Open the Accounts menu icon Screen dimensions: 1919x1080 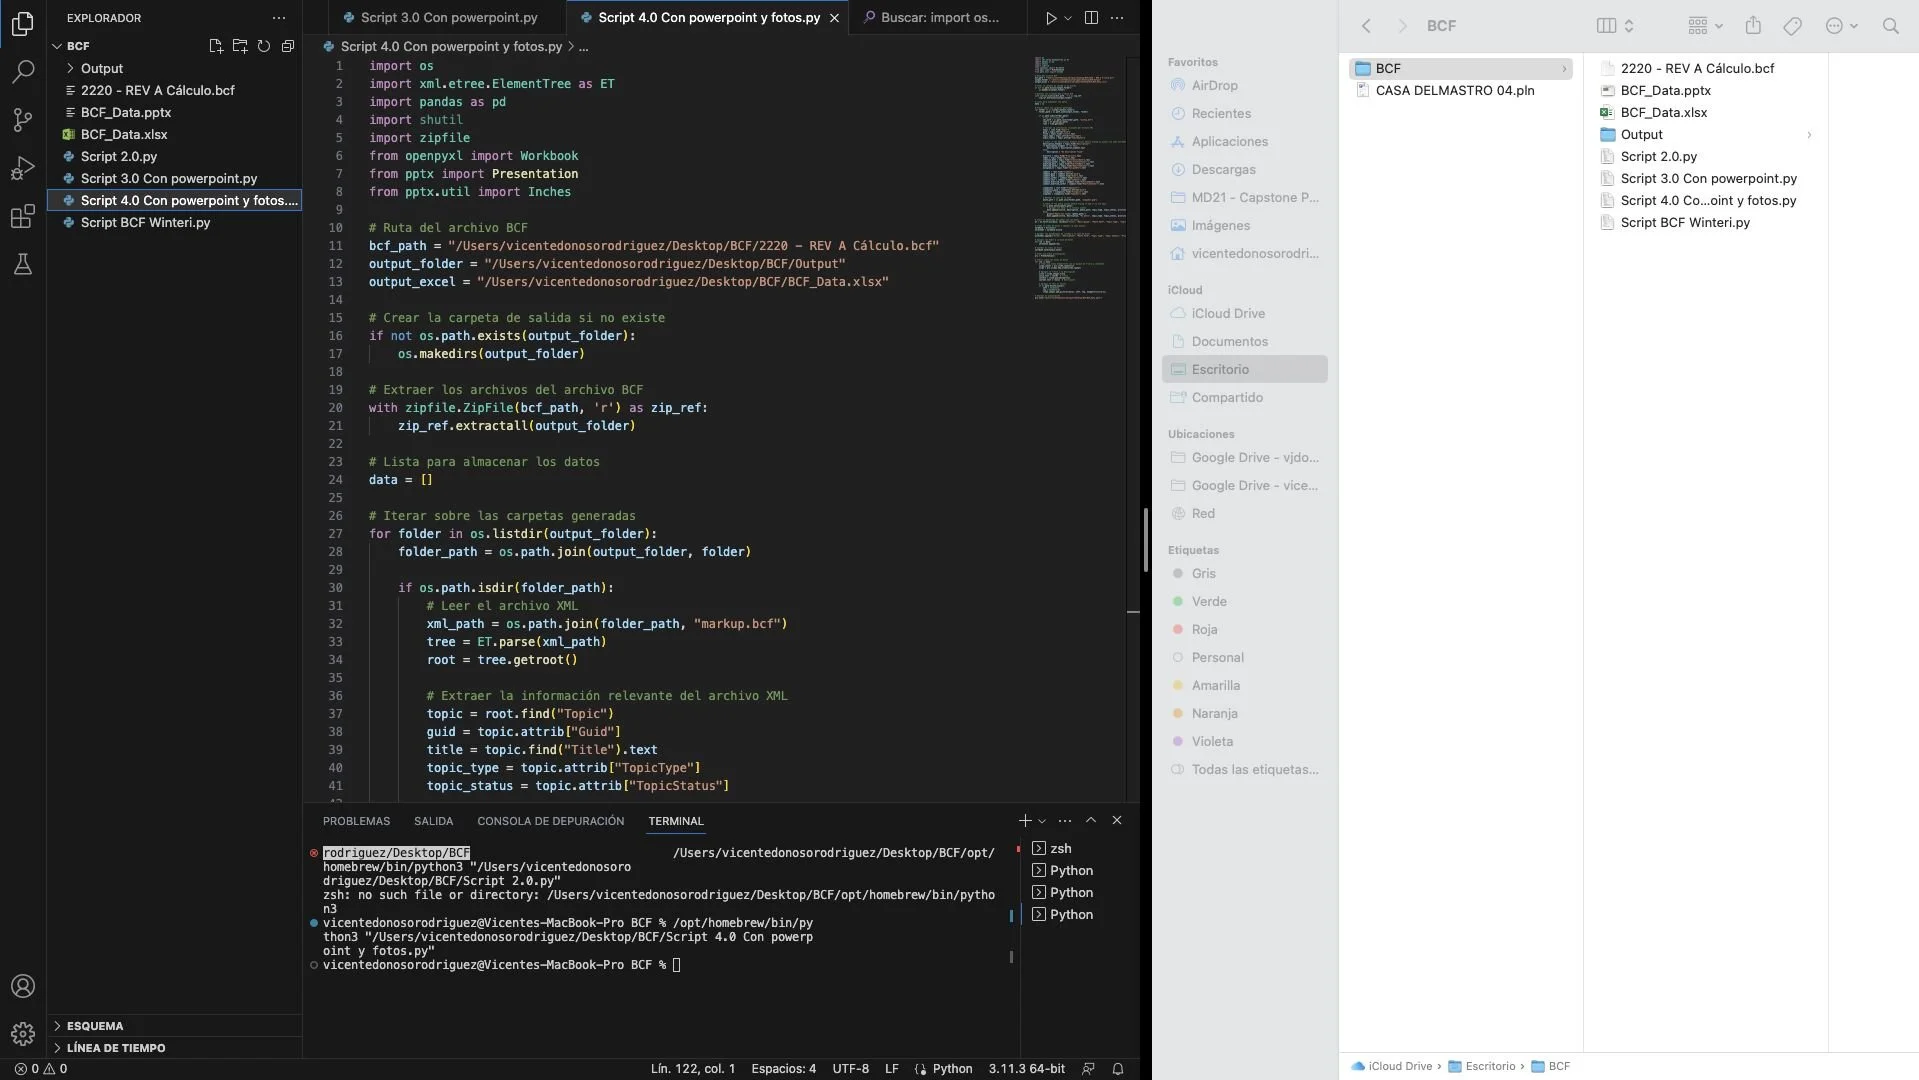click(23, 986)
